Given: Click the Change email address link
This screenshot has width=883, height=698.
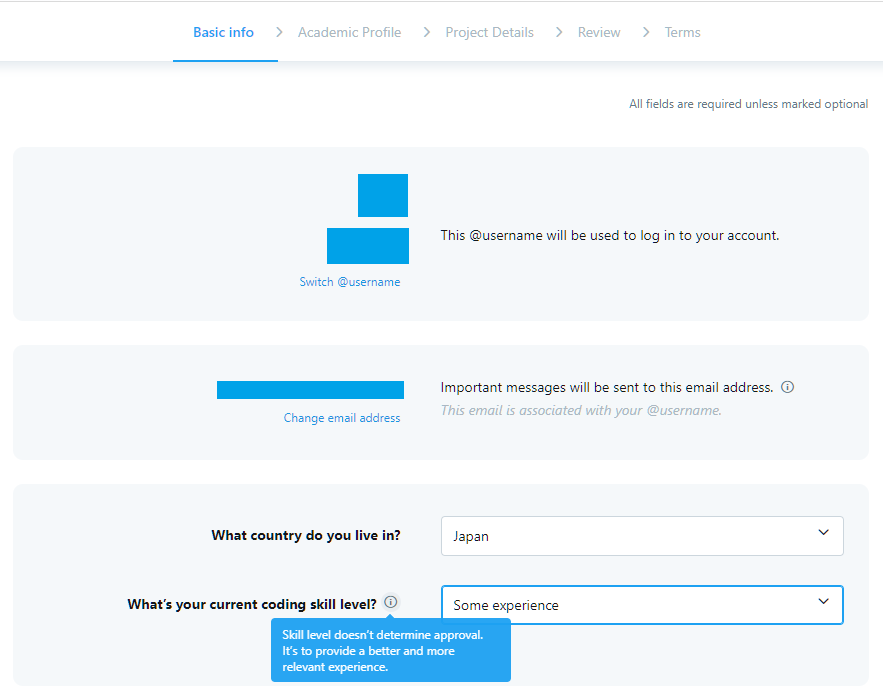Looking at the screenshot, I should pyautogui.click(x=342, y=418).
